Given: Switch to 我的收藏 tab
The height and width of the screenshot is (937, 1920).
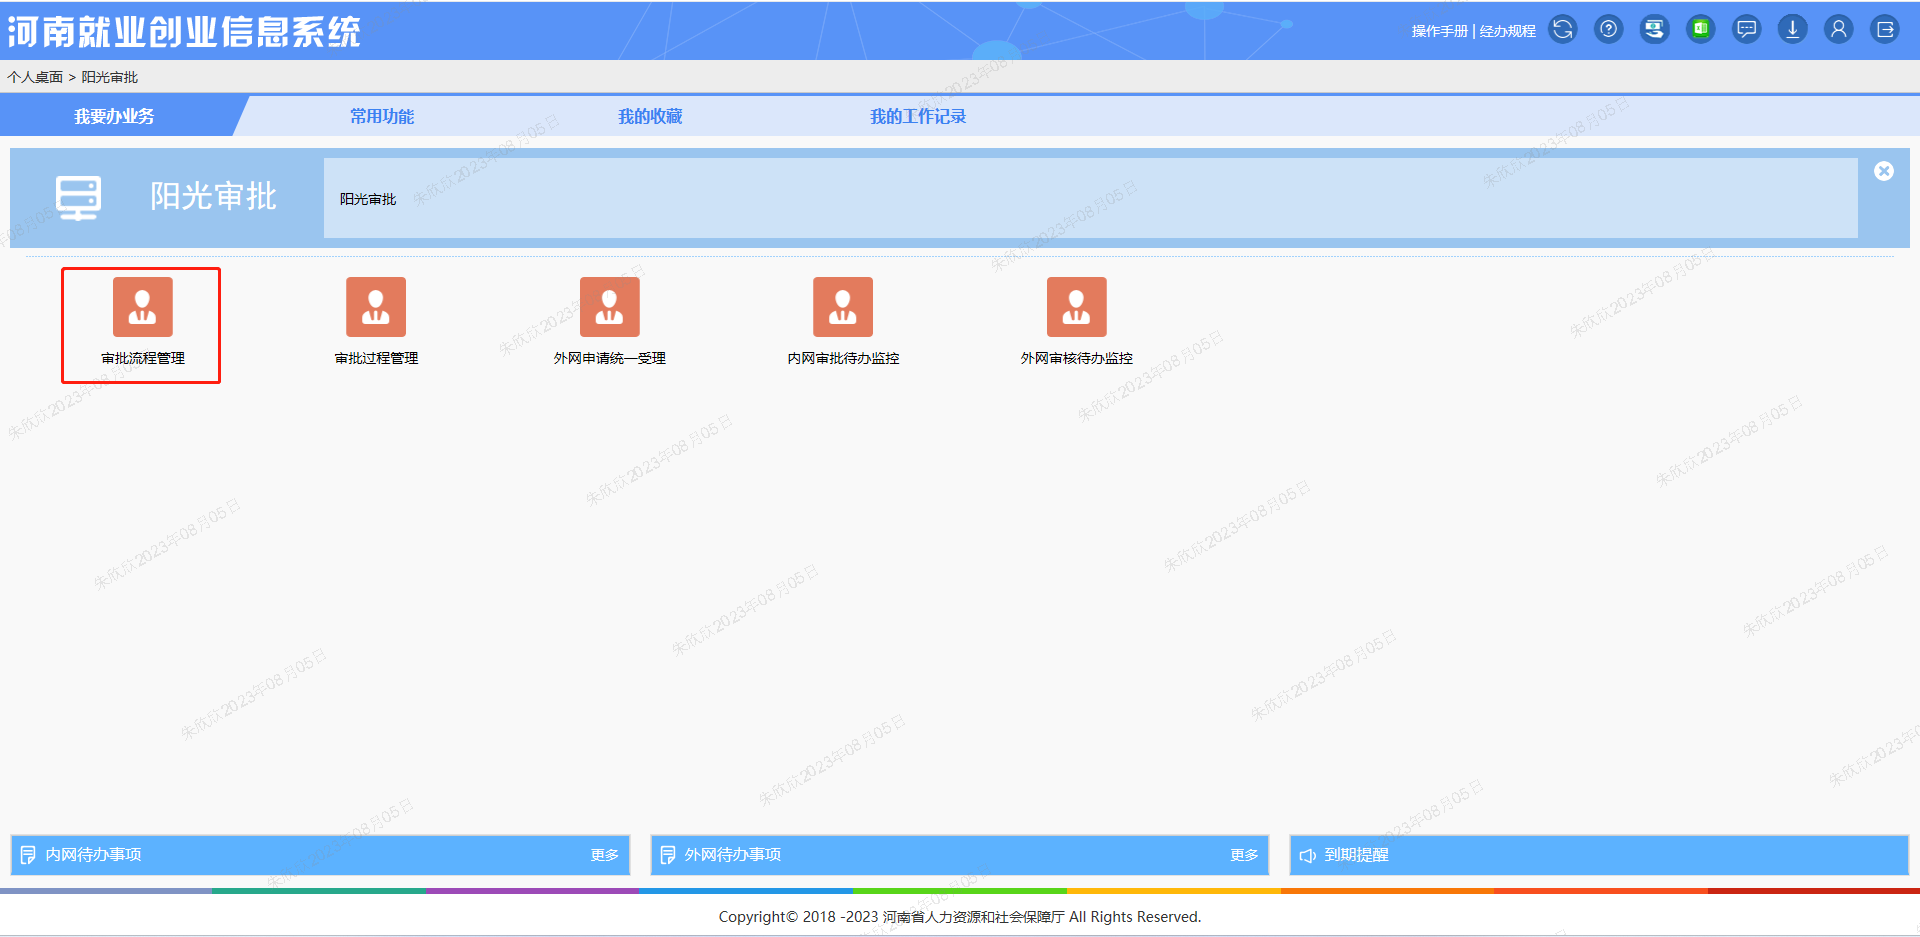Looking at the screenshot, I should tap(650, 117).
